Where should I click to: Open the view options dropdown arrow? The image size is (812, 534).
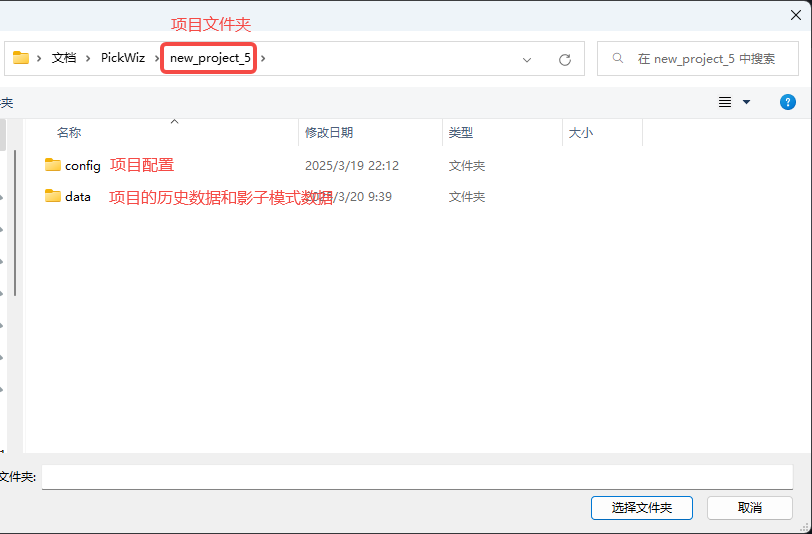tap(746, 102)
